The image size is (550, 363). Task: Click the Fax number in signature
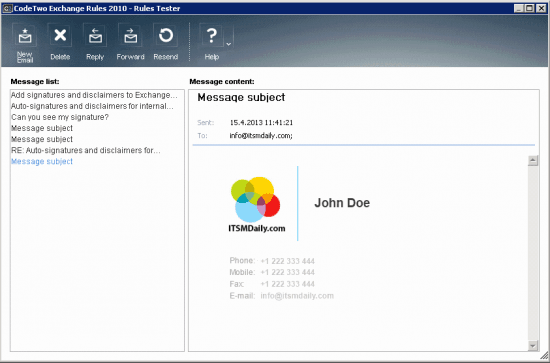(287, 284)
